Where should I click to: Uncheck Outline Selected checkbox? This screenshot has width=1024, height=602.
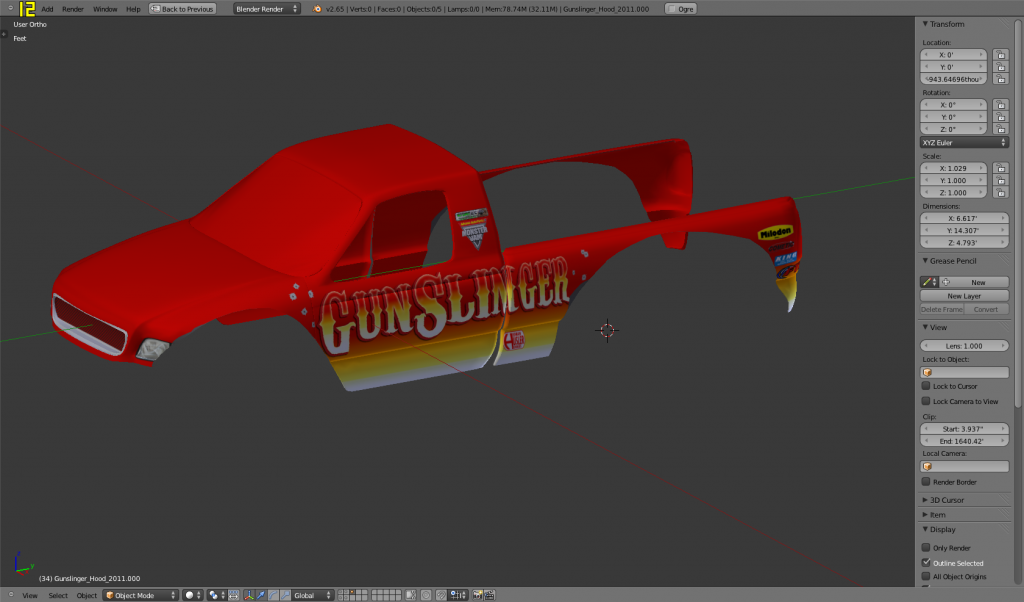pyautogui.click(x=925, y=562)
